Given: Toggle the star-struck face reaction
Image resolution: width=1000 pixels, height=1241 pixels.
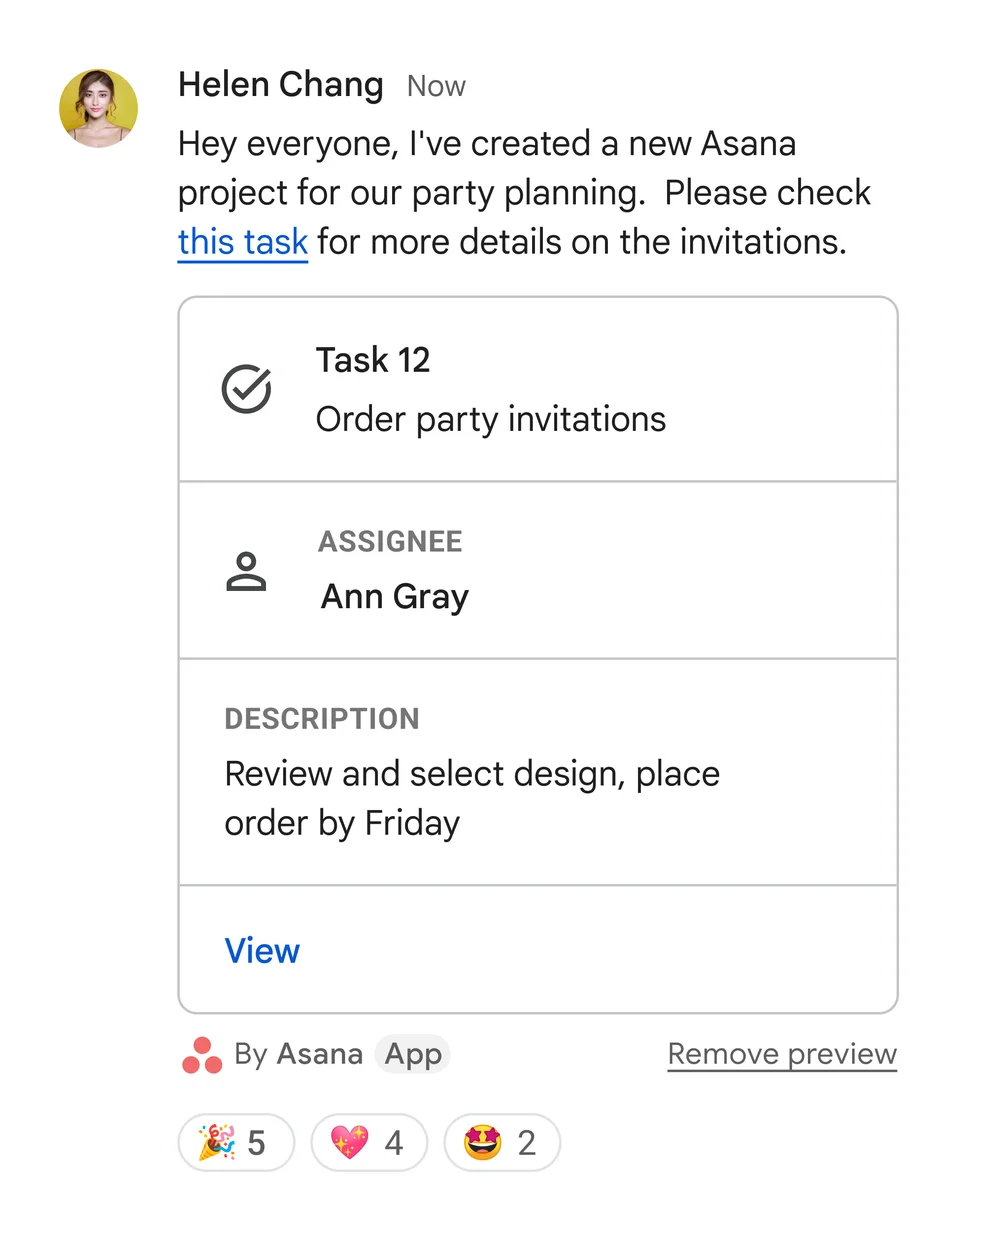Looking at the screenshot, I should (x=502, y=1142).
